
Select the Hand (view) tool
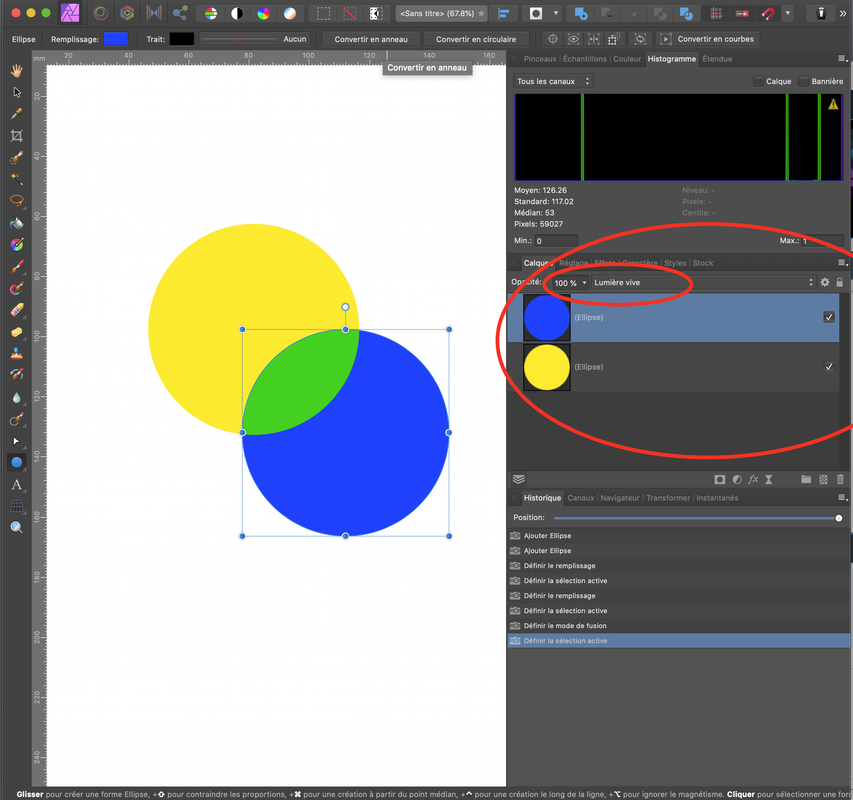coord(17,70)
